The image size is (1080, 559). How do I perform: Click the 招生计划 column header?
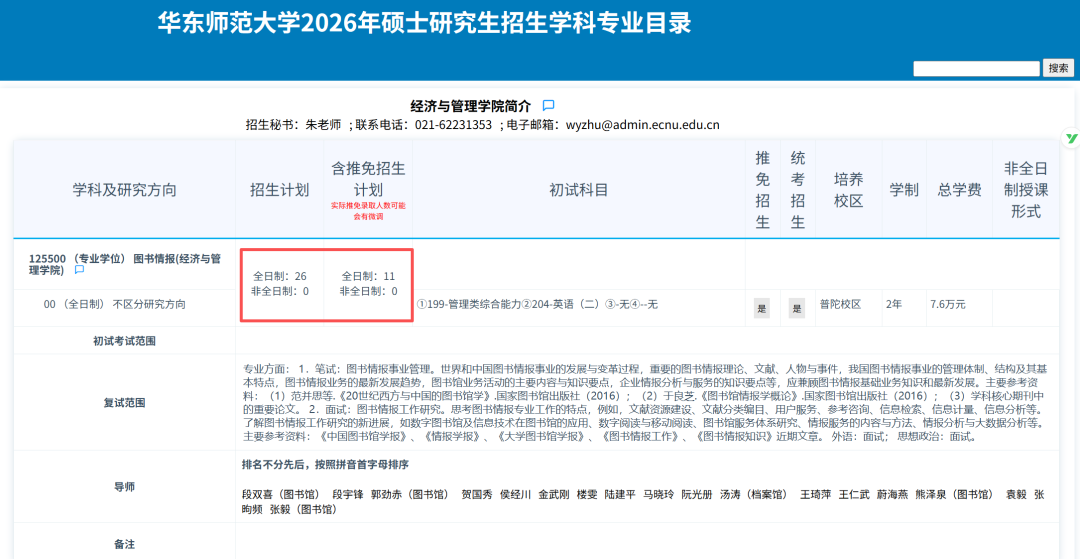[x=279, y=190]
